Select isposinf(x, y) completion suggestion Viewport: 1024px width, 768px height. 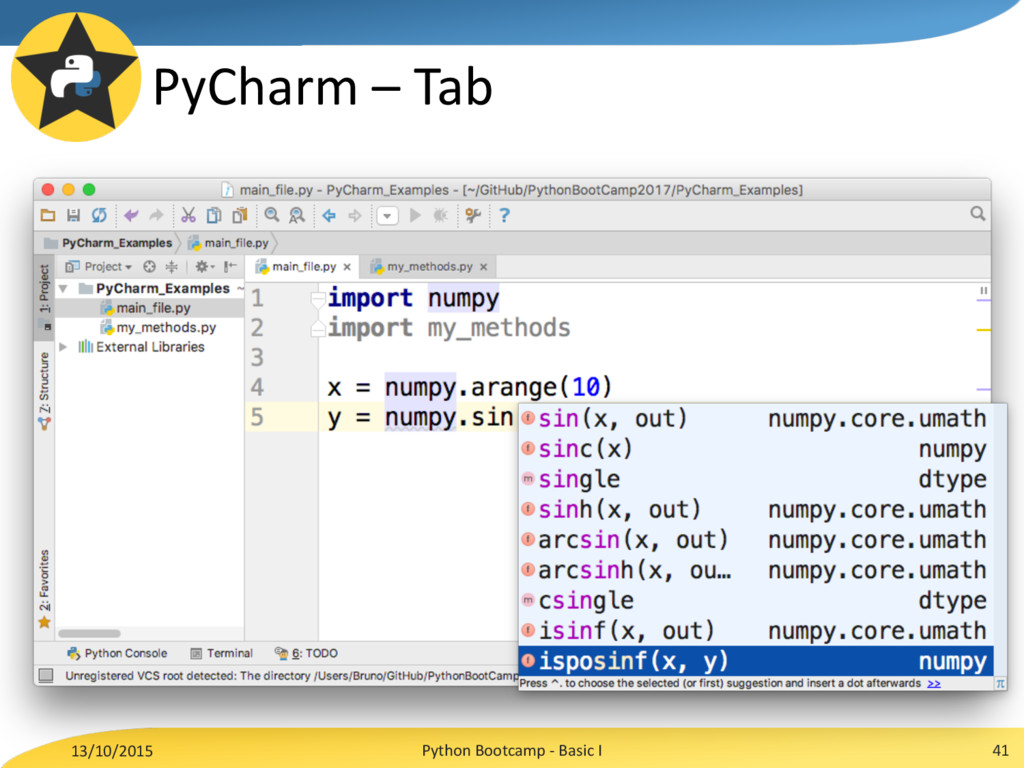[x=756, y=661]
